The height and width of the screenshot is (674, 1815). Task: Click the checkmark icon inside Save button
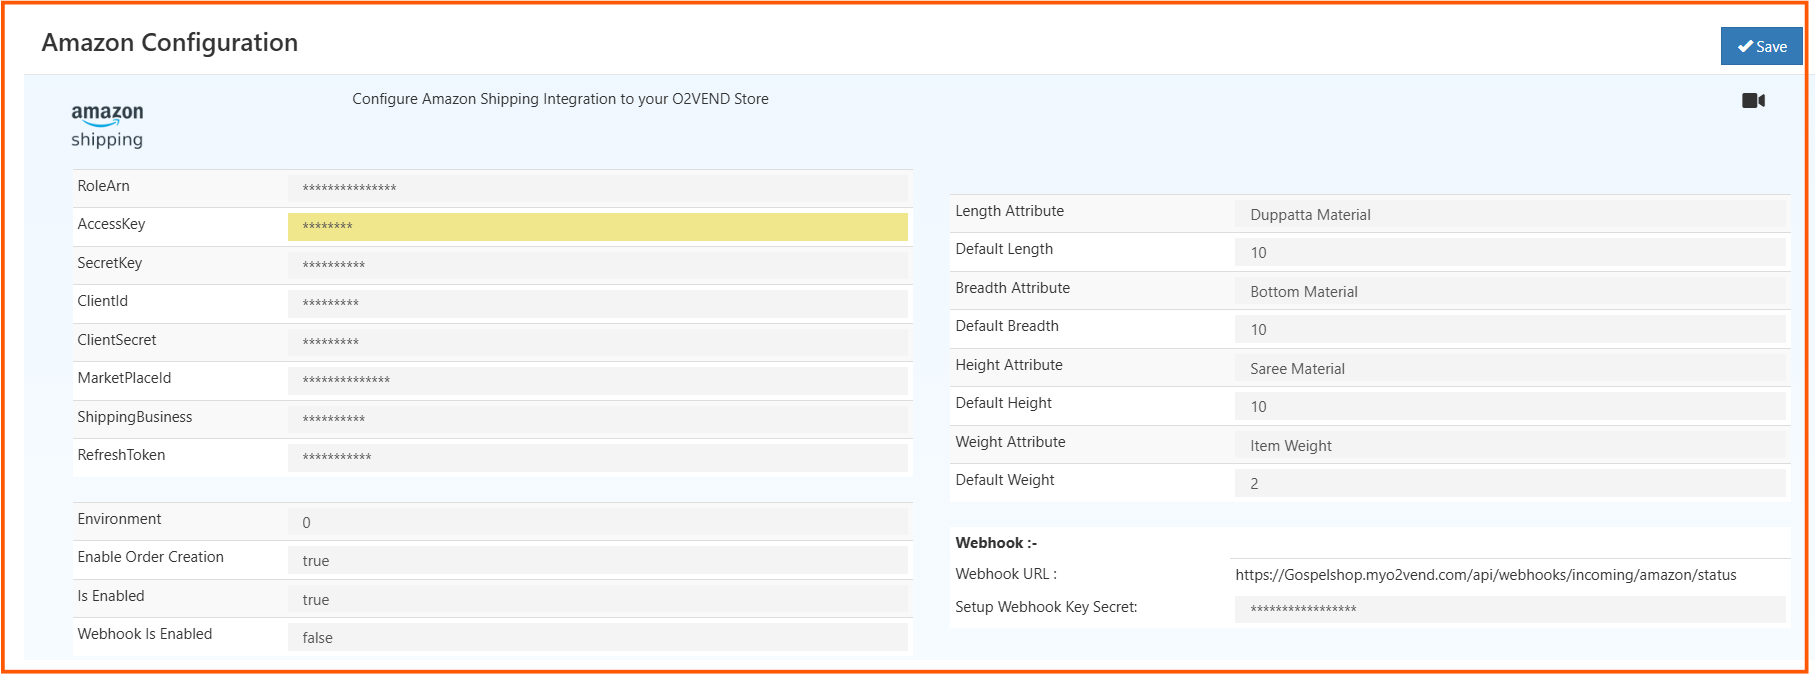(1744, 46)
